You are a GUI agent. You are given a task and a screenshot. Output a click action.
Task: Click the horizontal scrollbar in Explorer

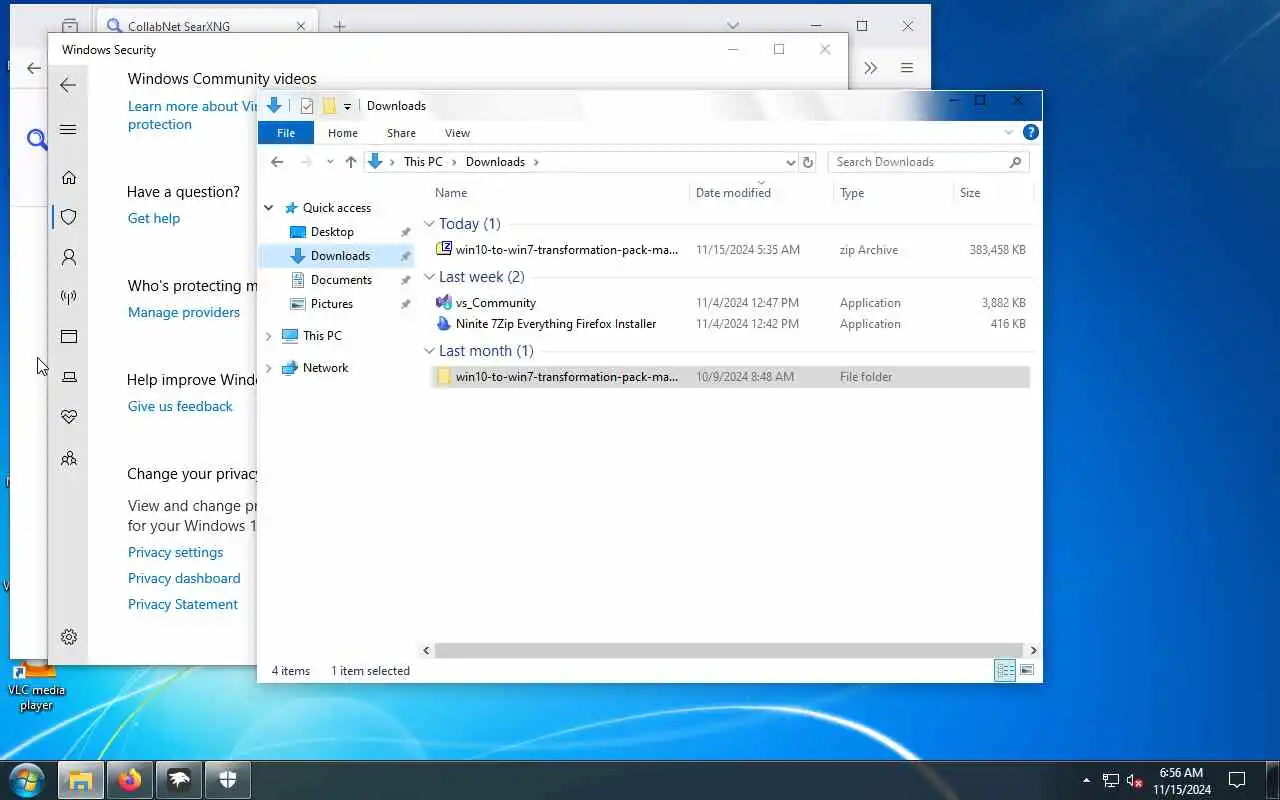pos(729,650)
